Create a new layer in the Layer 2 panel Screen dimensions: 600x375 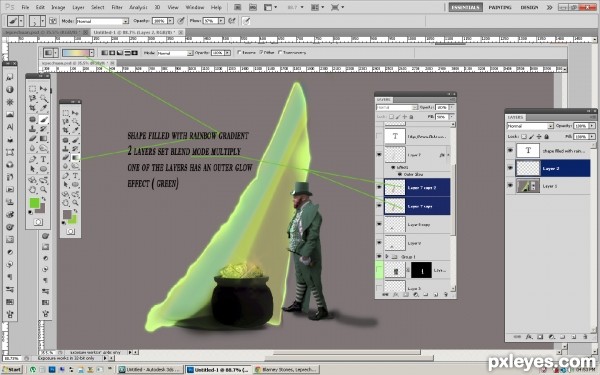click(574, 337)
